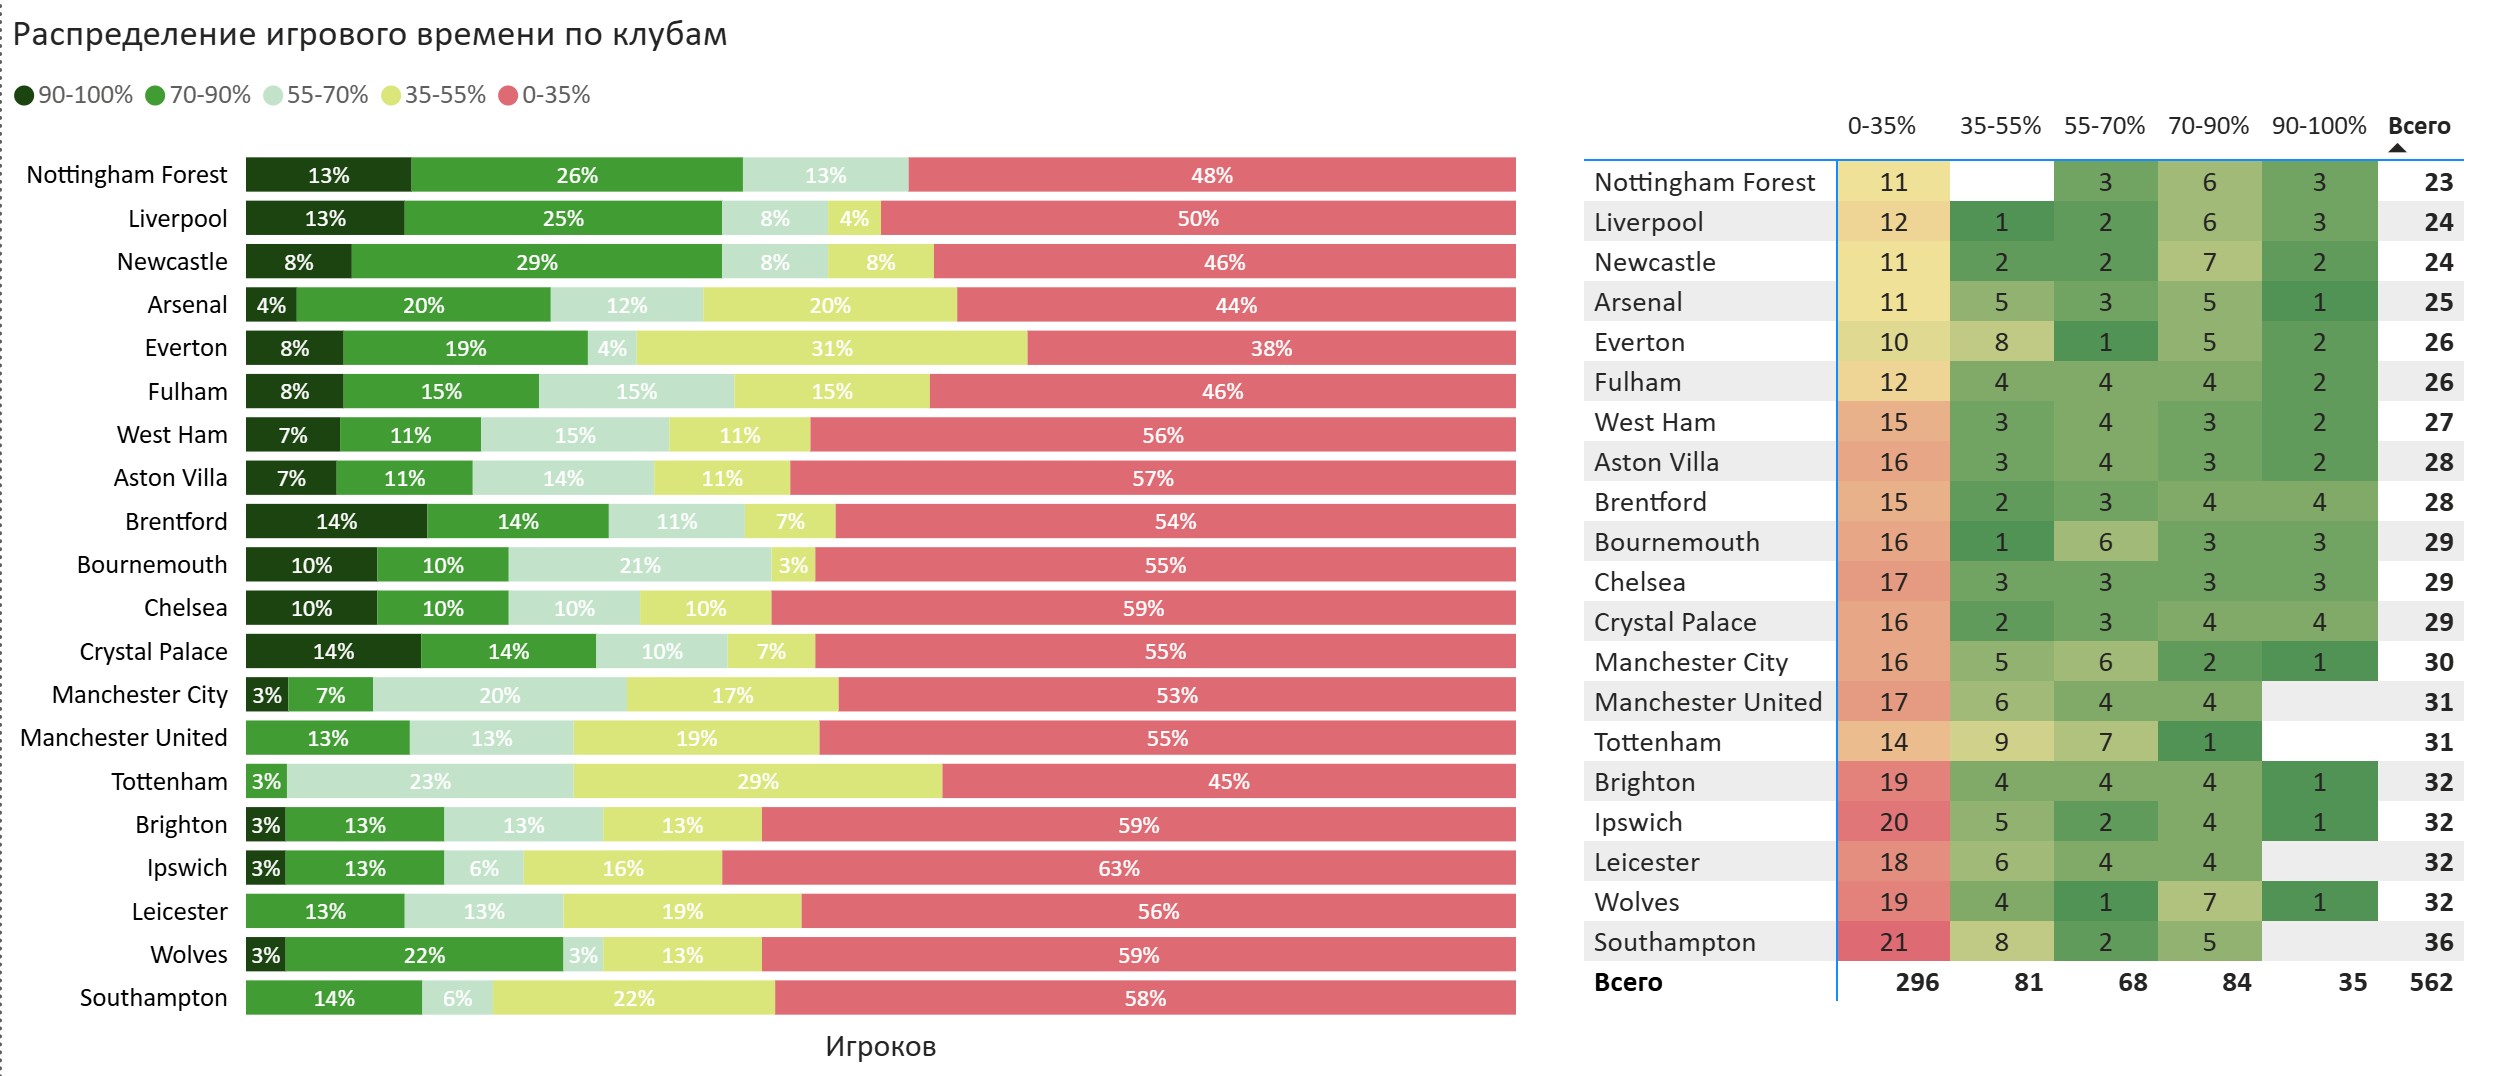2512x1076 pixels.
Task: Select the Tottenham row in the table
Action: pyautogui.click(x=2023, y=742)
